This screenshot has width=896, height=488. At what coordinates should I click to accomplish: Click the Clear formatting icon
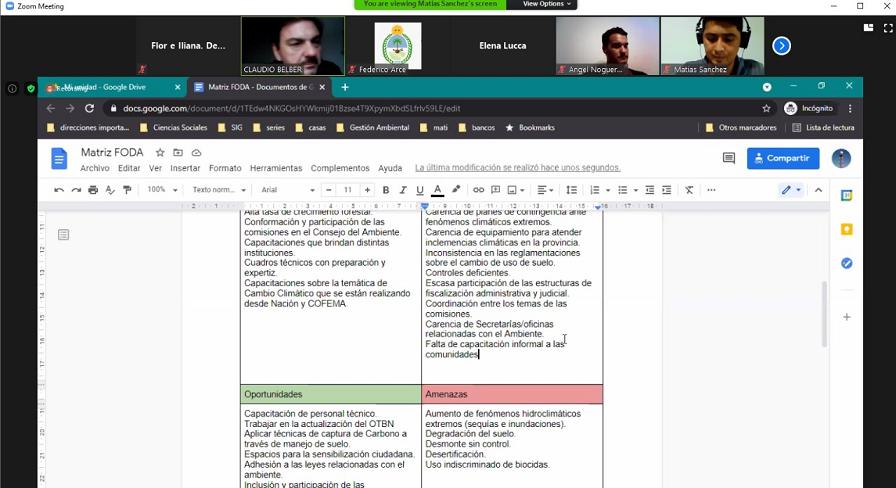tap(689, 190)
